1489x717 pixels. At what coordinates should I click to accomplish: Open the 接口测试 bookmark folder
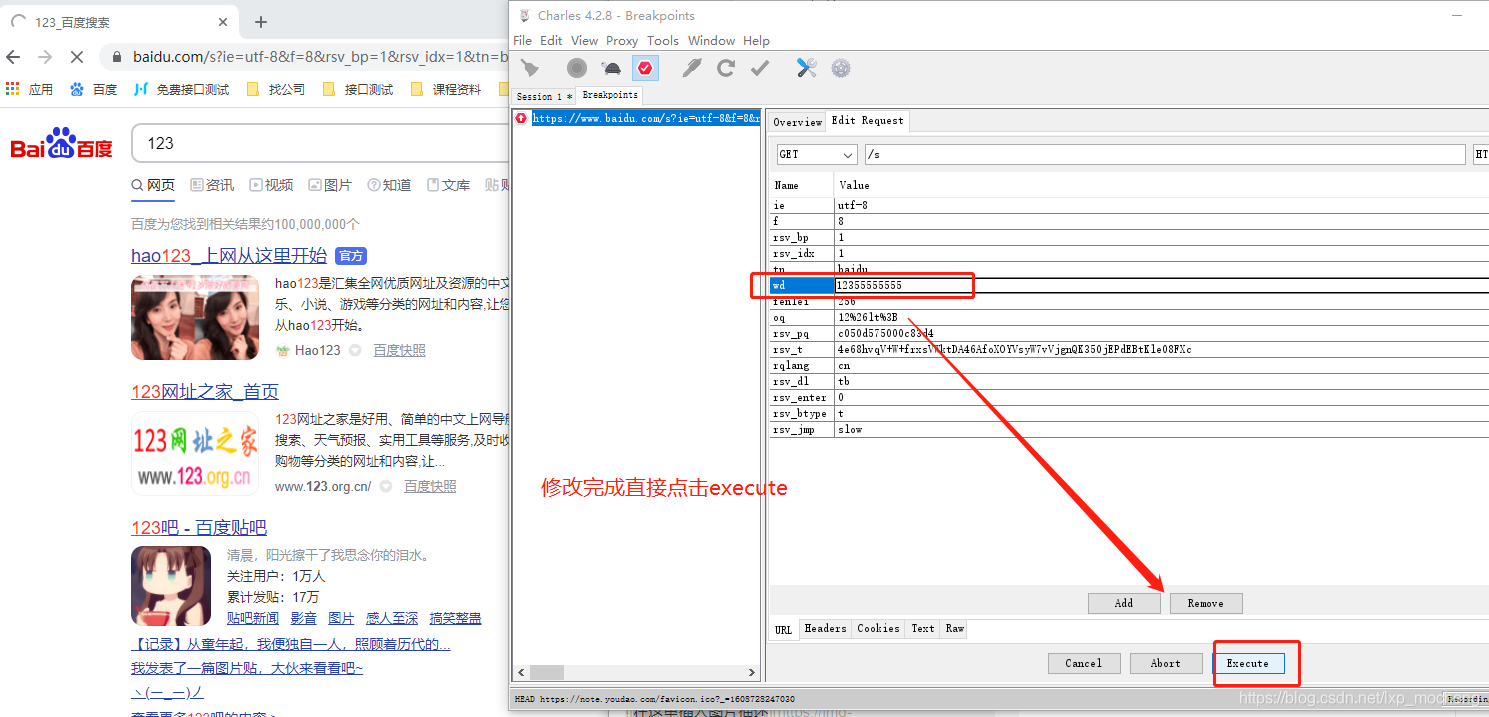[357, 89]
